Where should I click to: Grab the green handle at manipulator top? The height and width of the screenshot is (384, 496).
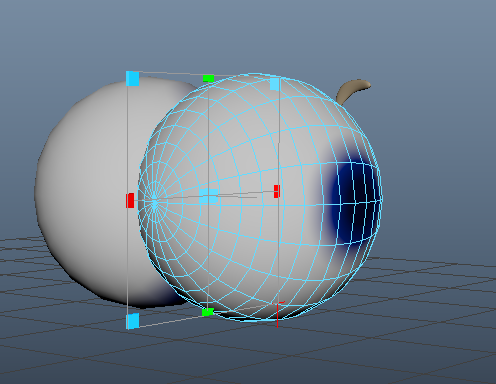tap(208, 78)
